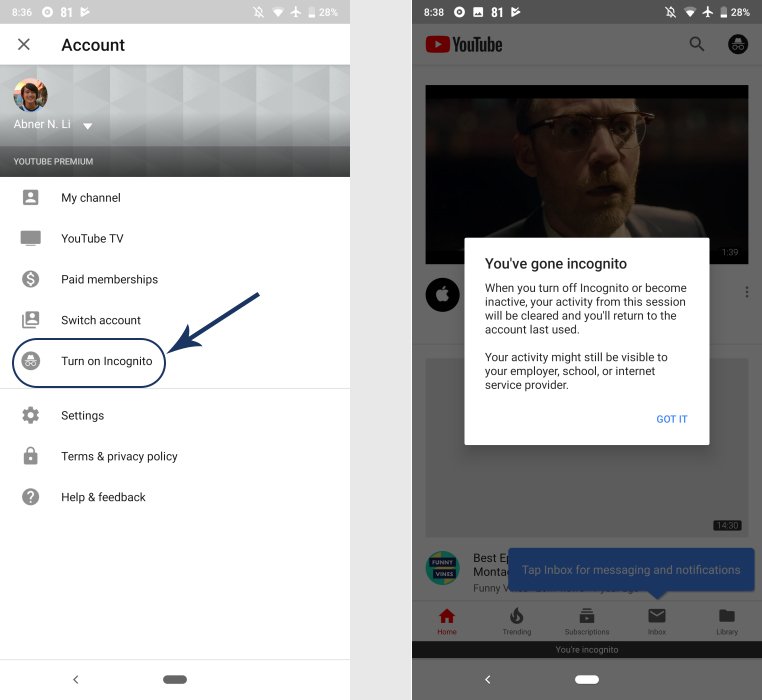The width and height of the screenshot is (762, 700).
Task: Tap the Abner N. Li profile avatar
Action: [x=31, y=95]
